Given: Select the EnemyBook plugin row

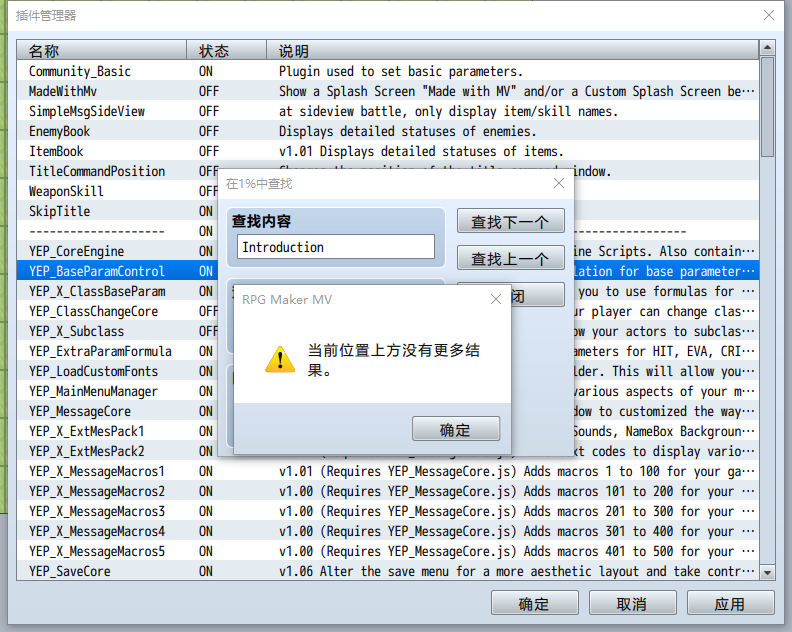Looking at the screenshot, I should click(x=387, y=131).
